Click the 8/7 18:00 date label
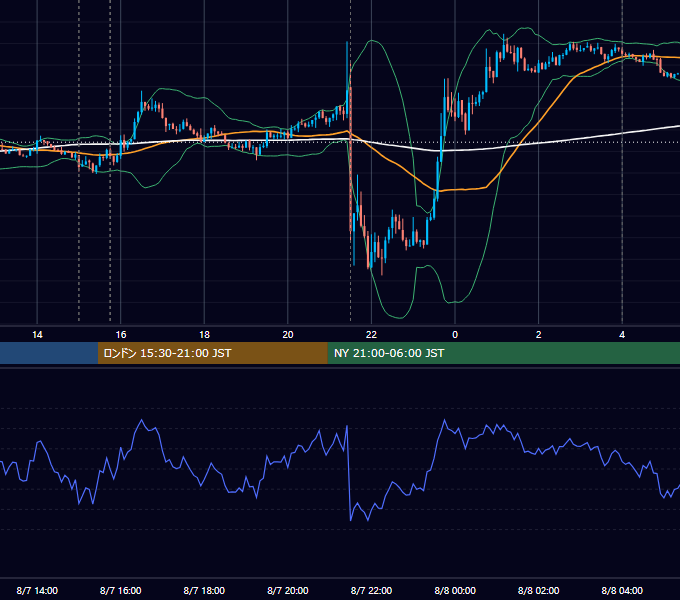680x600 pixels. pos(204,590)
